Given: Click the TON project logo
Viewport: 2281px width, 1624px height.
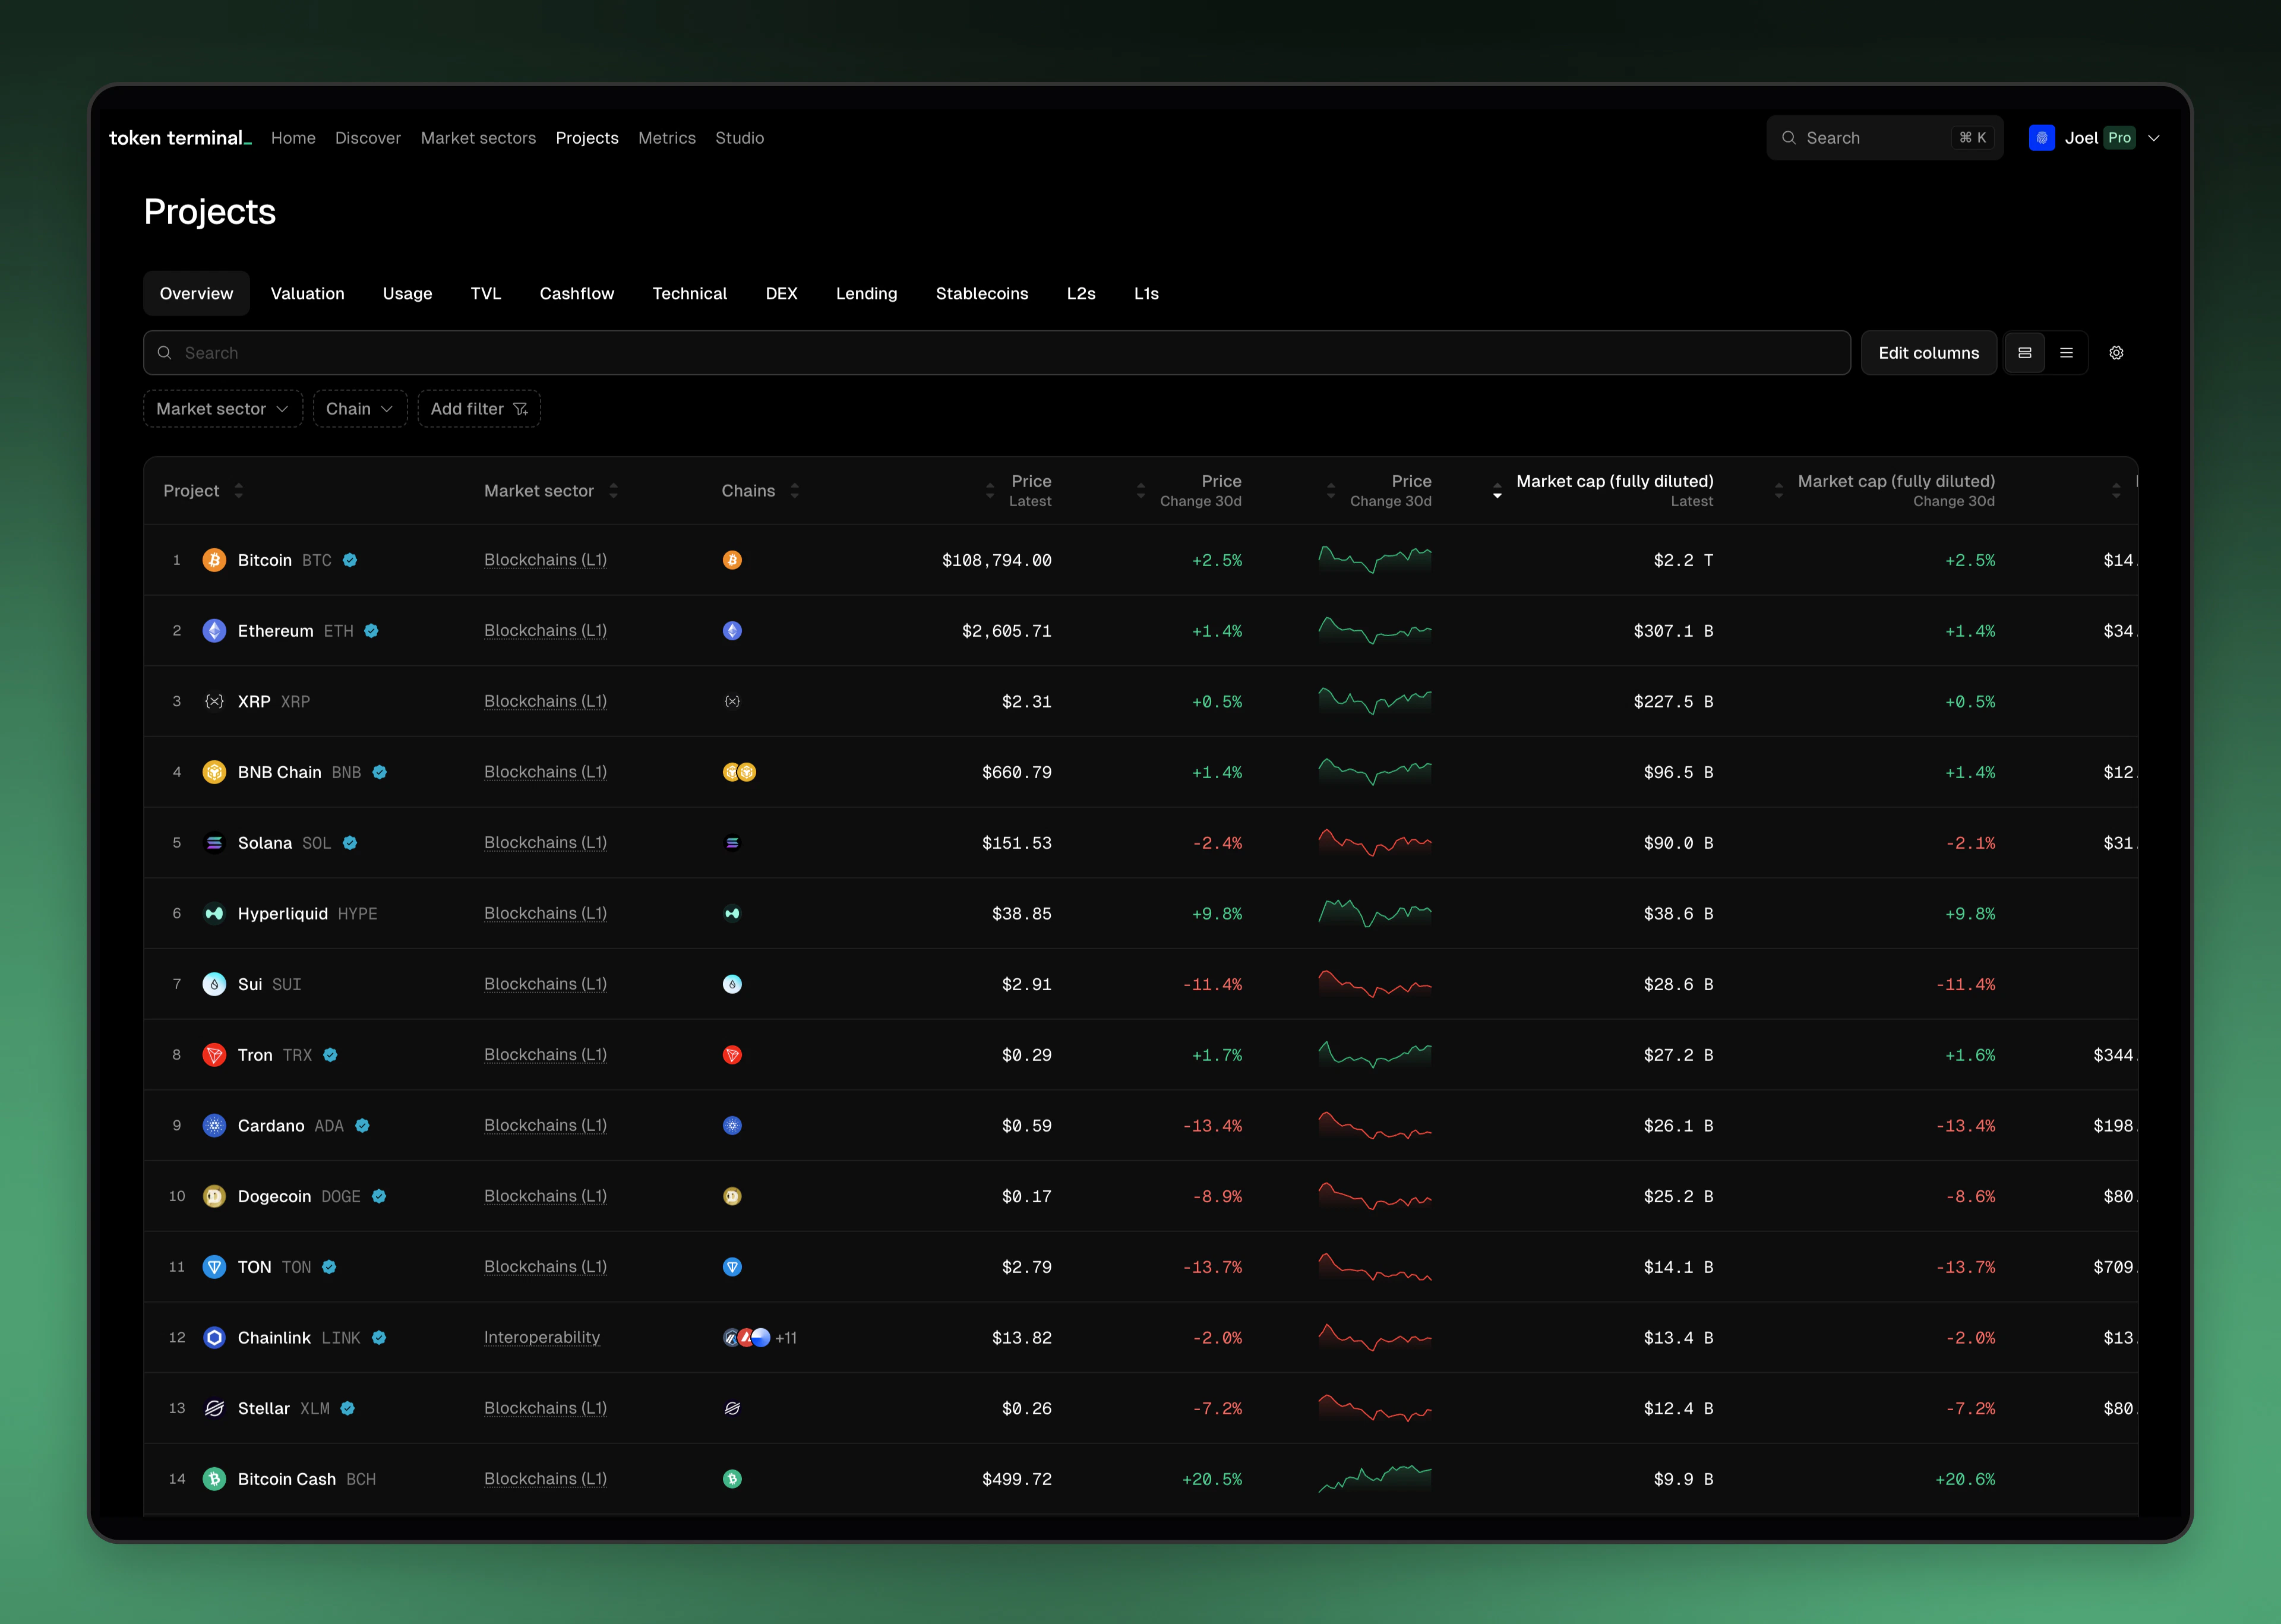Looking at the screenshot, I should tap(214, 1267).
